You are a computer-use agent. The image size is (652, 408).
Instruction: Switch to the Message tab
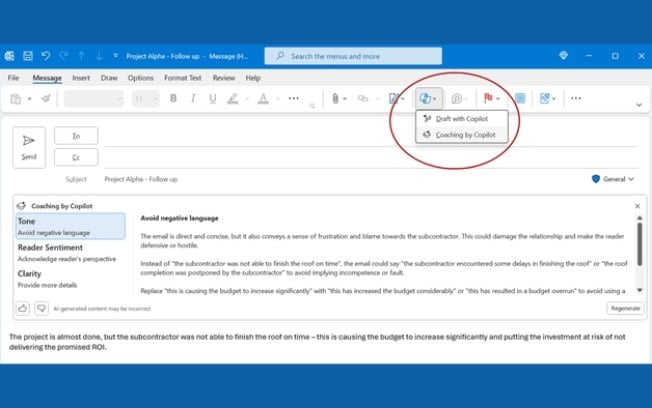click(x=47, y=78)
